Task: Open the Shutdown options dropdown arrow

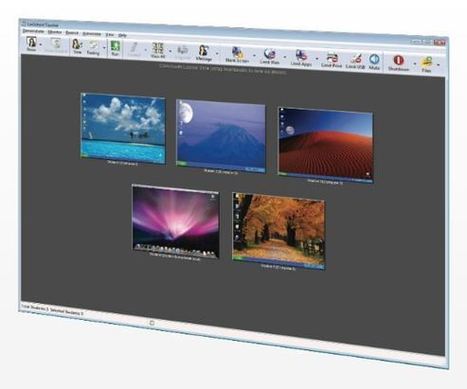Action: tap(415, 64)
